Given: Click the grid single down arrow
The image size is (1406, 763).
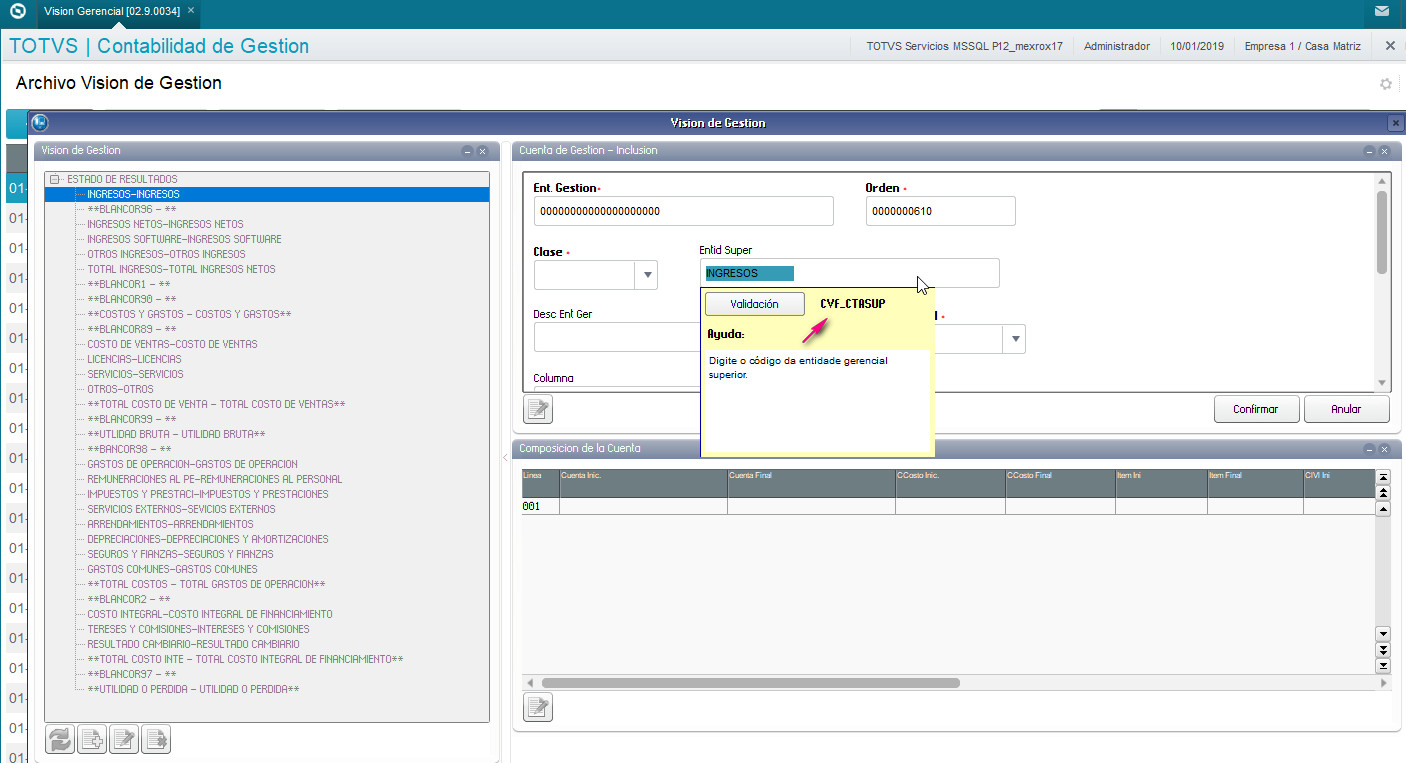Looking at the screenshot, I should (x=1384, y=634).
